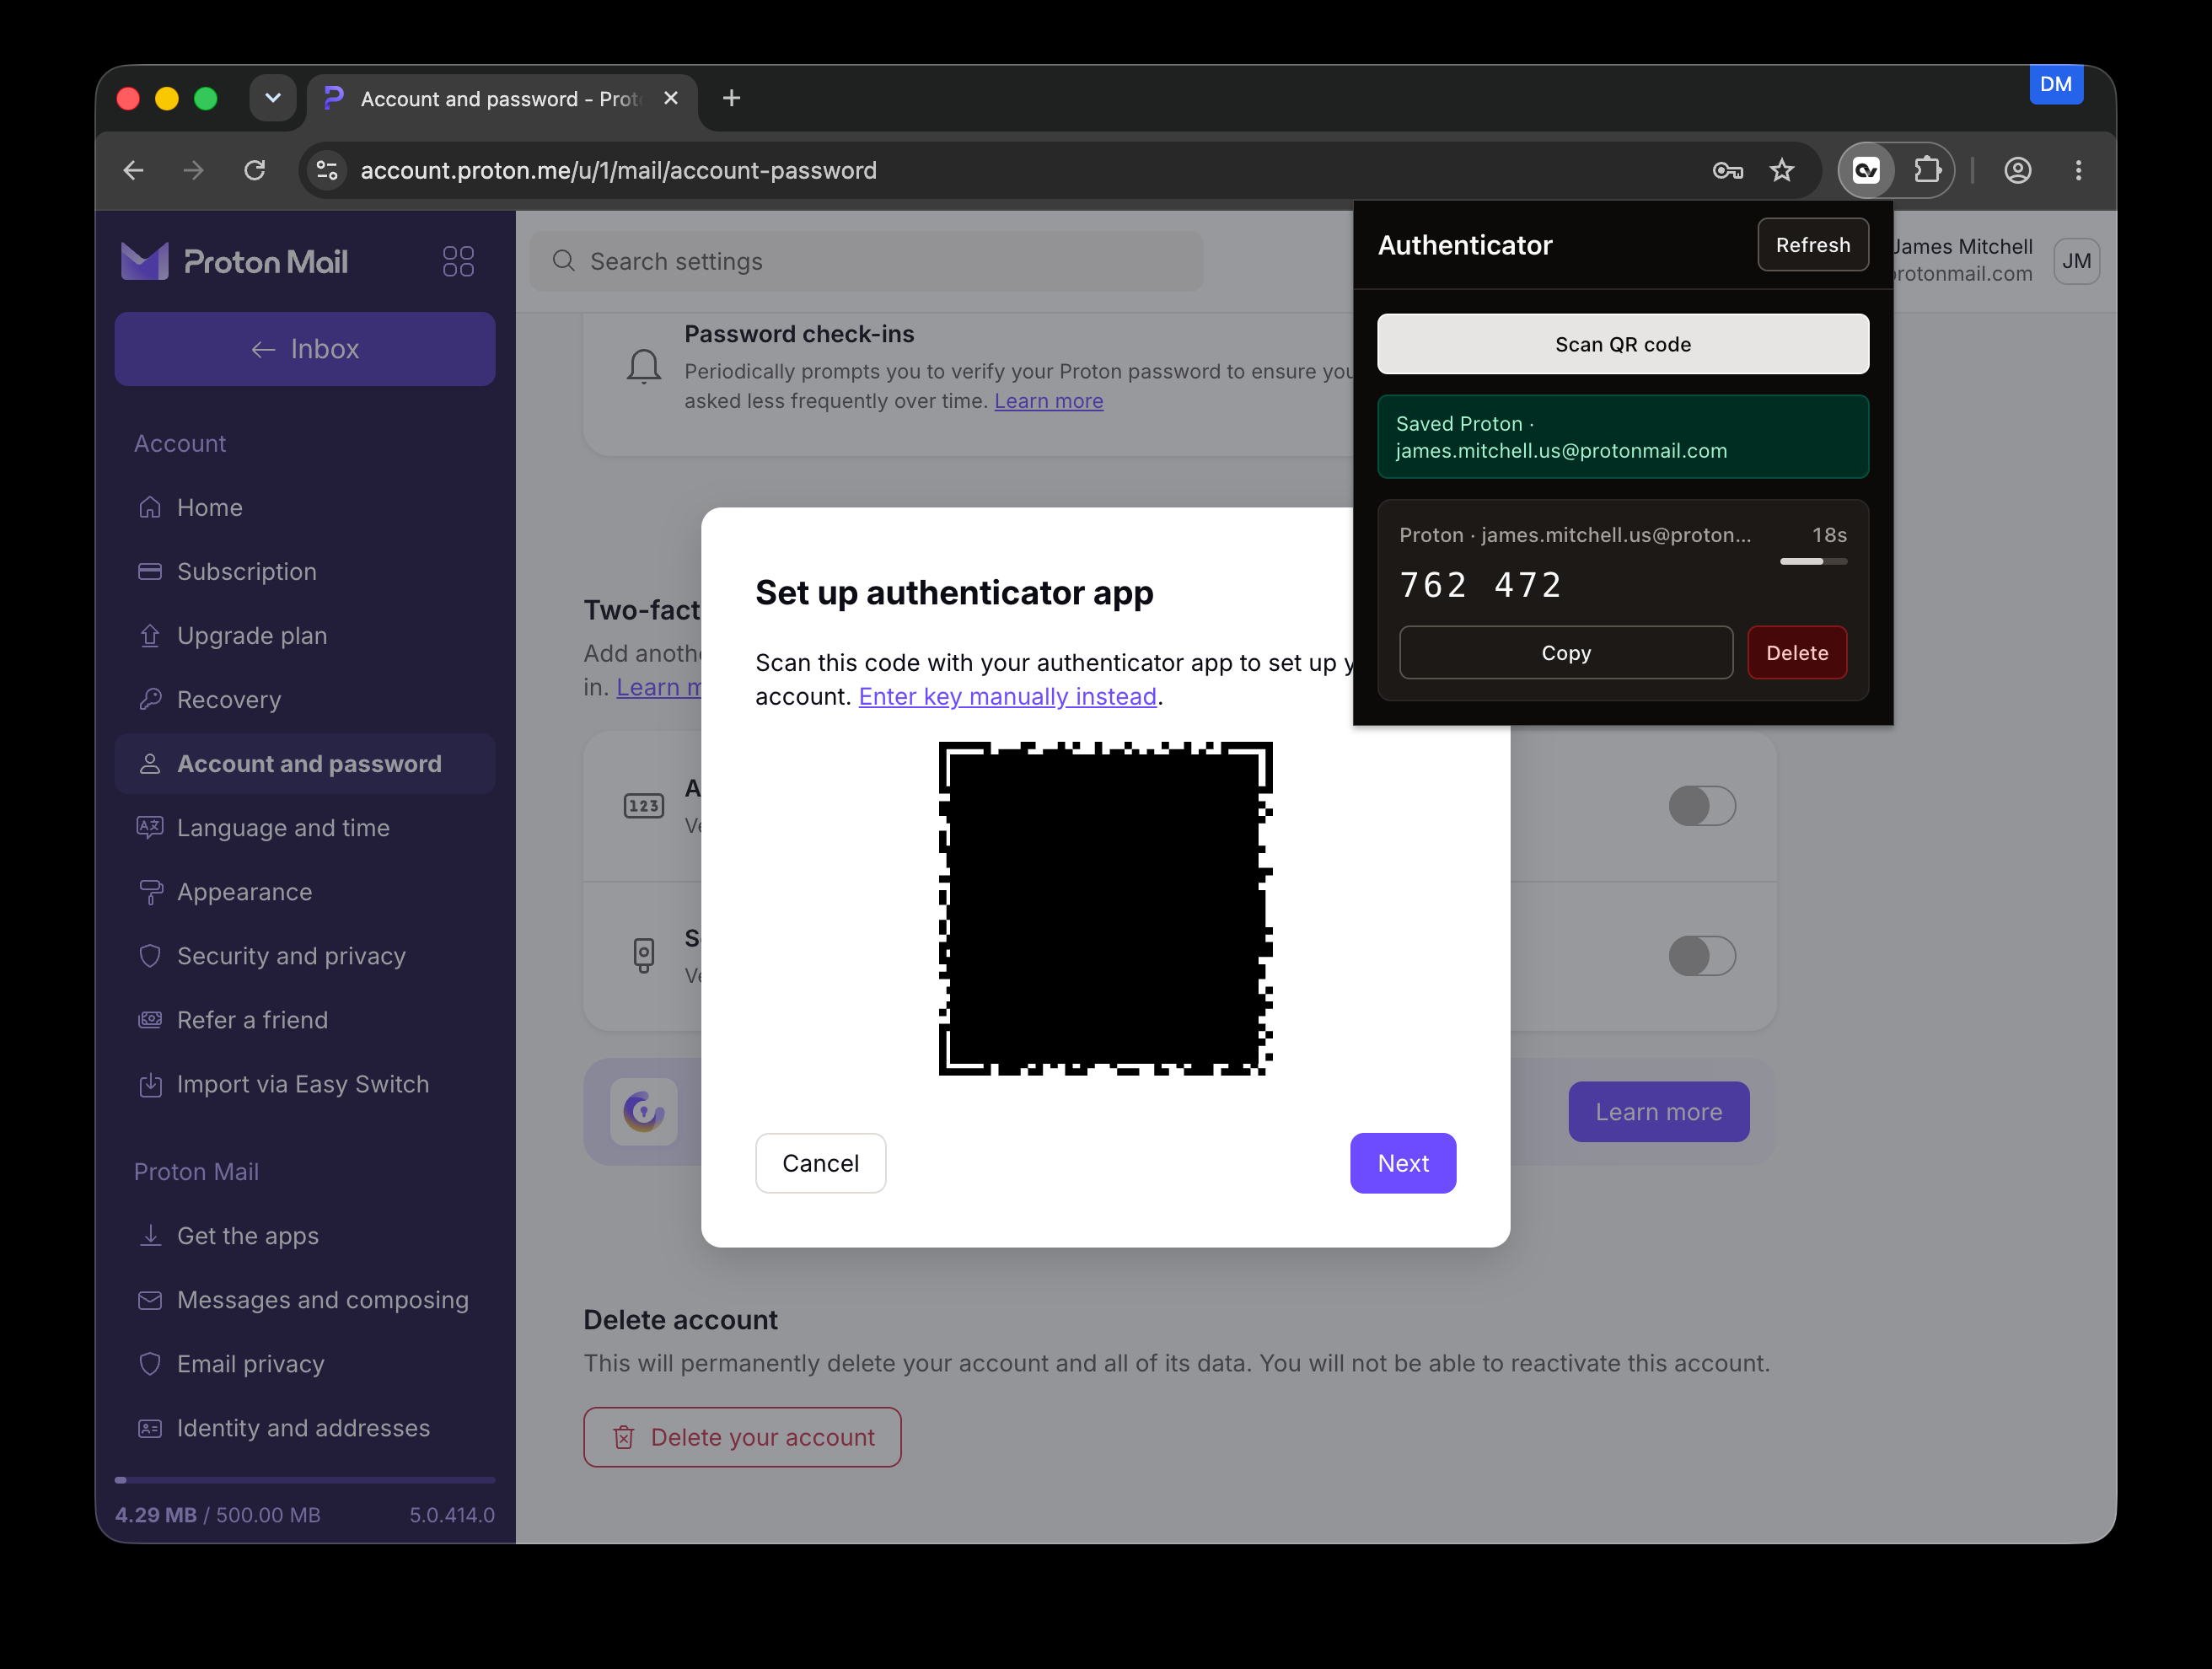Viewport: 2212px width, 1669px height.
Task: Open the Chrome three-dot menu
Action: pos(2078,171)
